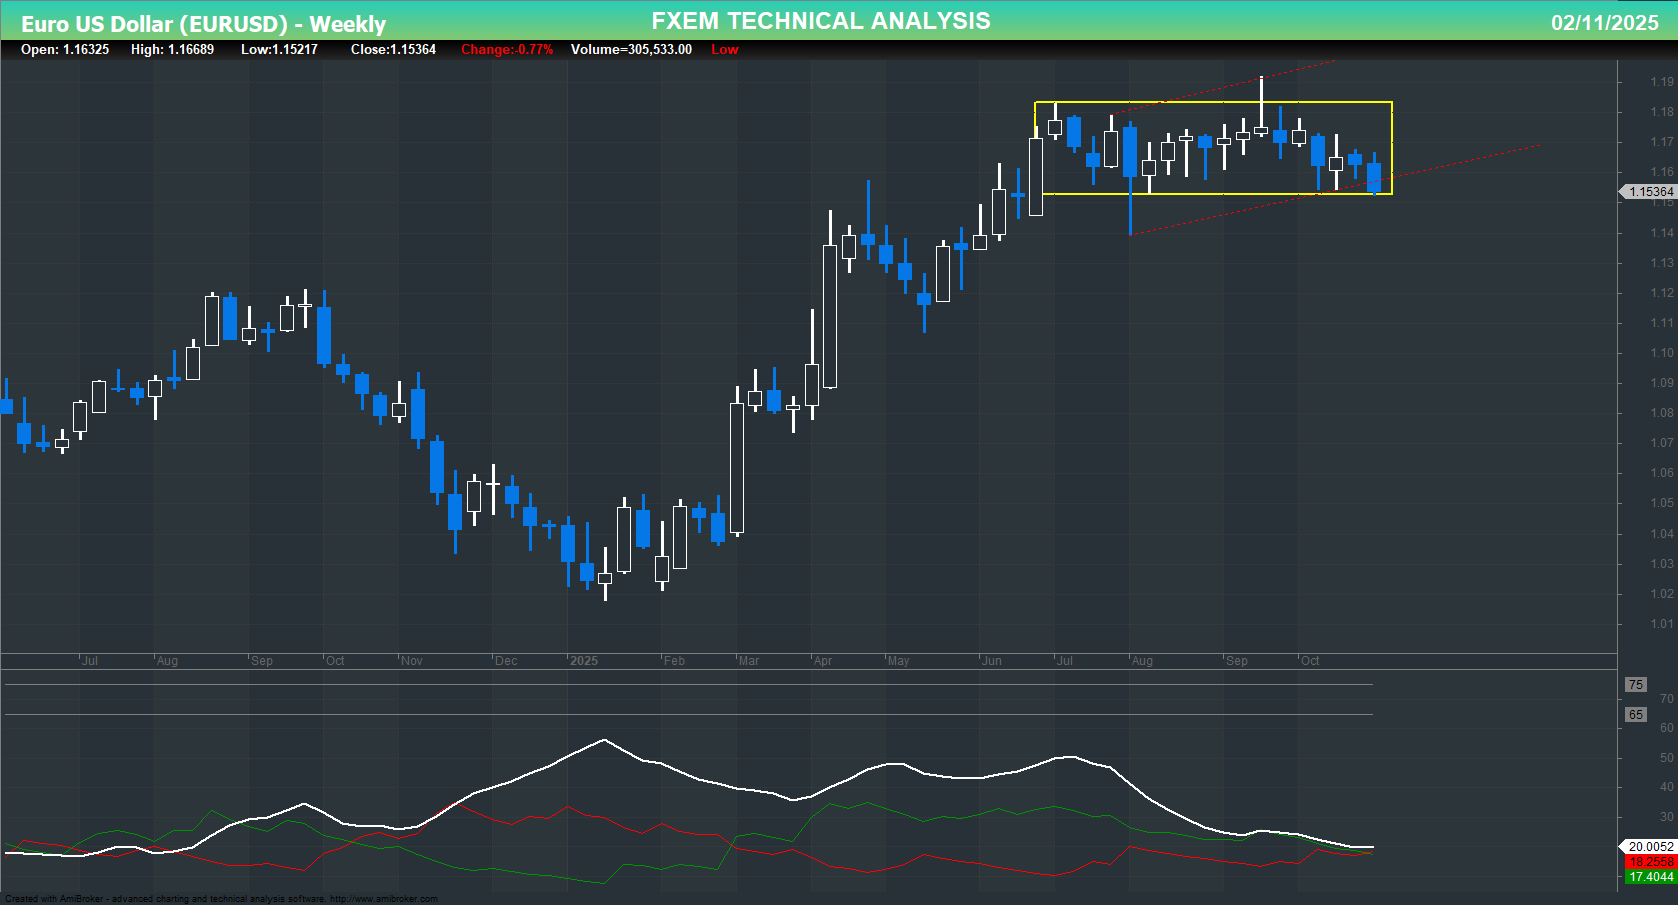This screenshot has width=1678, height=905.
Task: Click the "Close:1.15364" quote readout
Action: click(393, 49)
